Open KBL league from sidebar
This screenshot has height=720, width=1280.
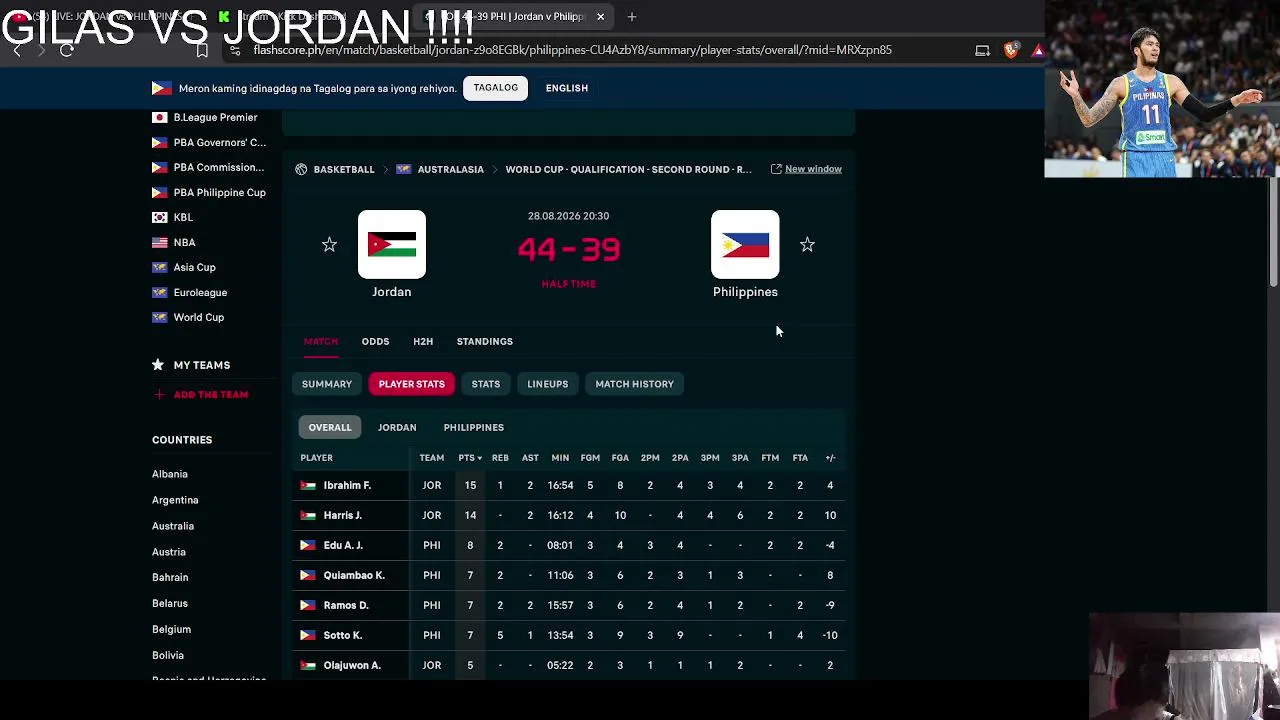pyautogui.click(x=183, y=217)
